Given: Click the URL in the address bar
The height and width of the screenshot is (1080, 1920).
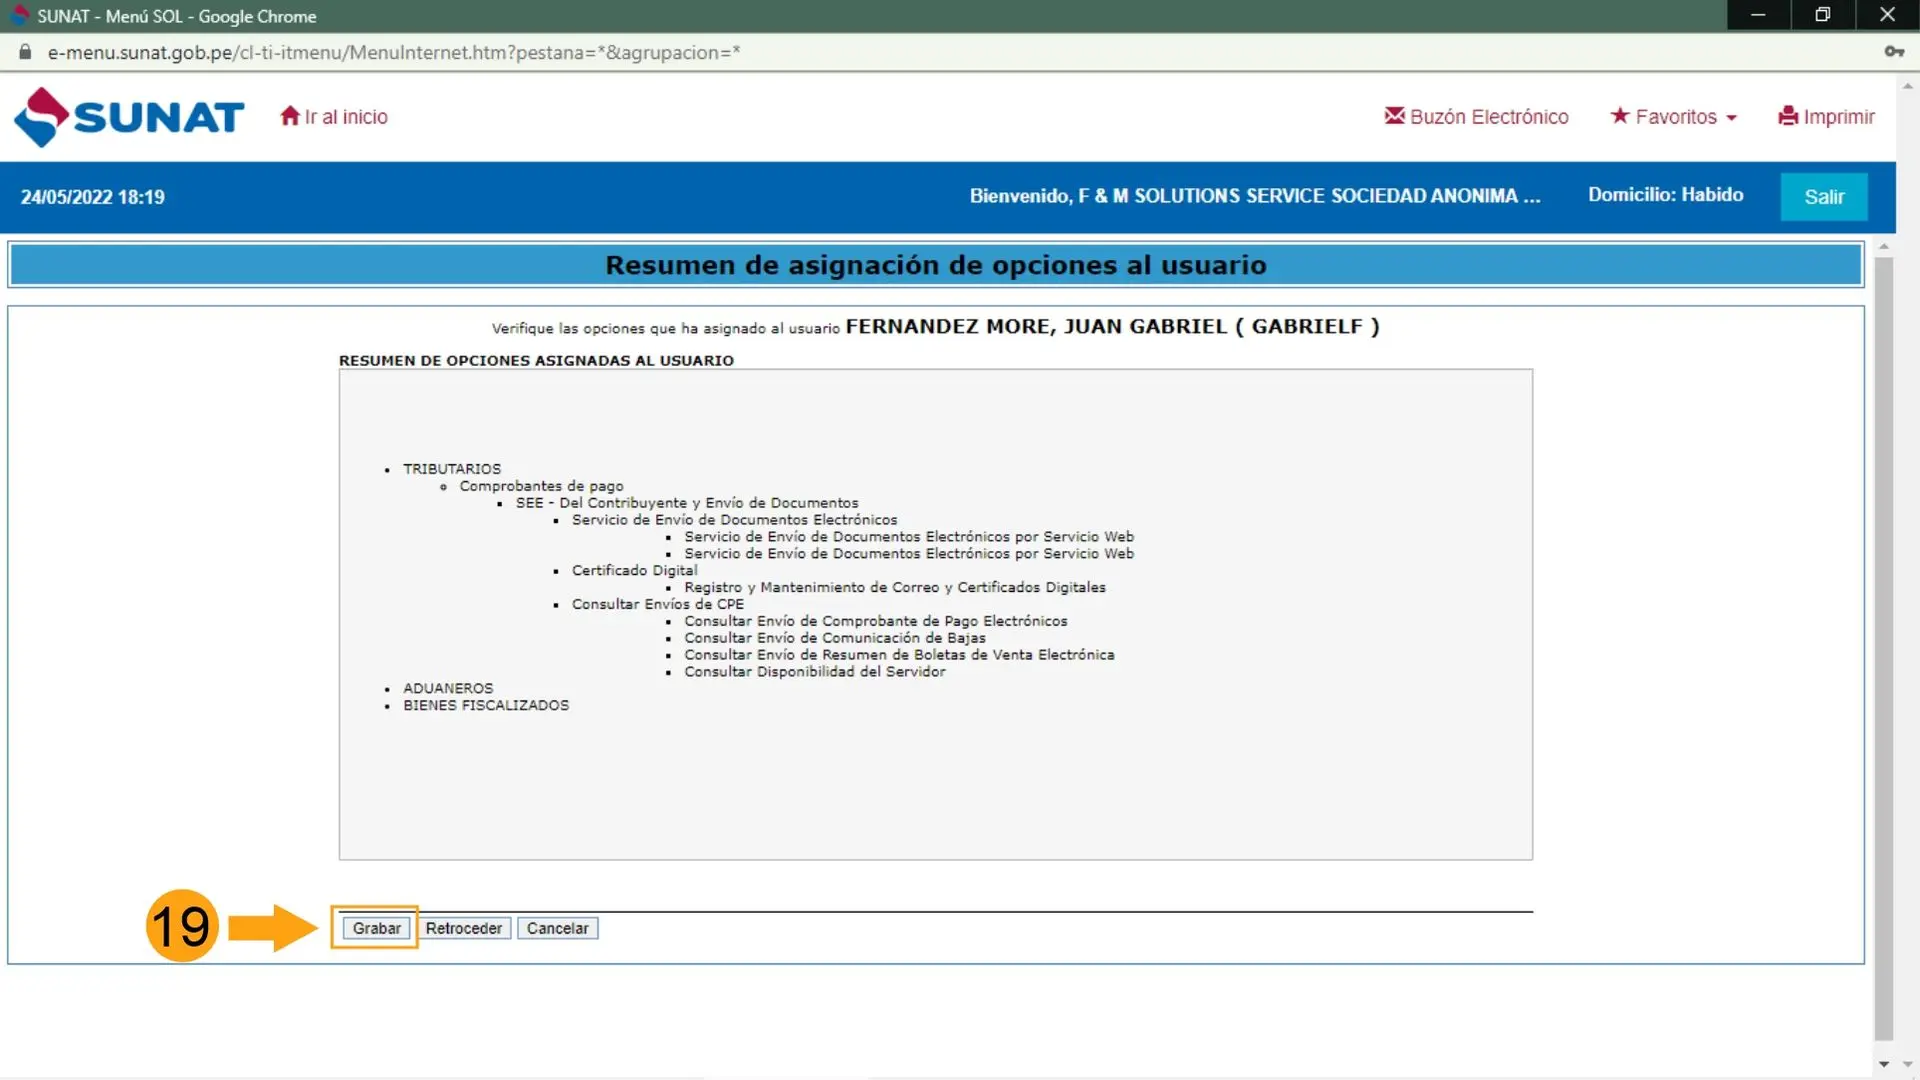Looking at the screenshot, I should coord(394,52).
